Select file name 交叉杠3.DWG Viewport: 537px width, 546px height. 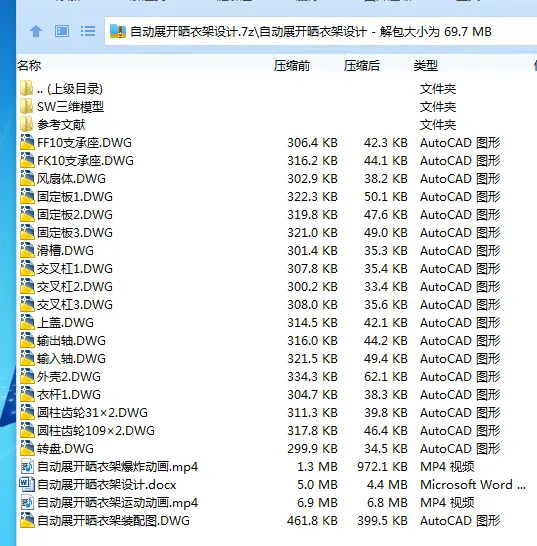(75, 305)
